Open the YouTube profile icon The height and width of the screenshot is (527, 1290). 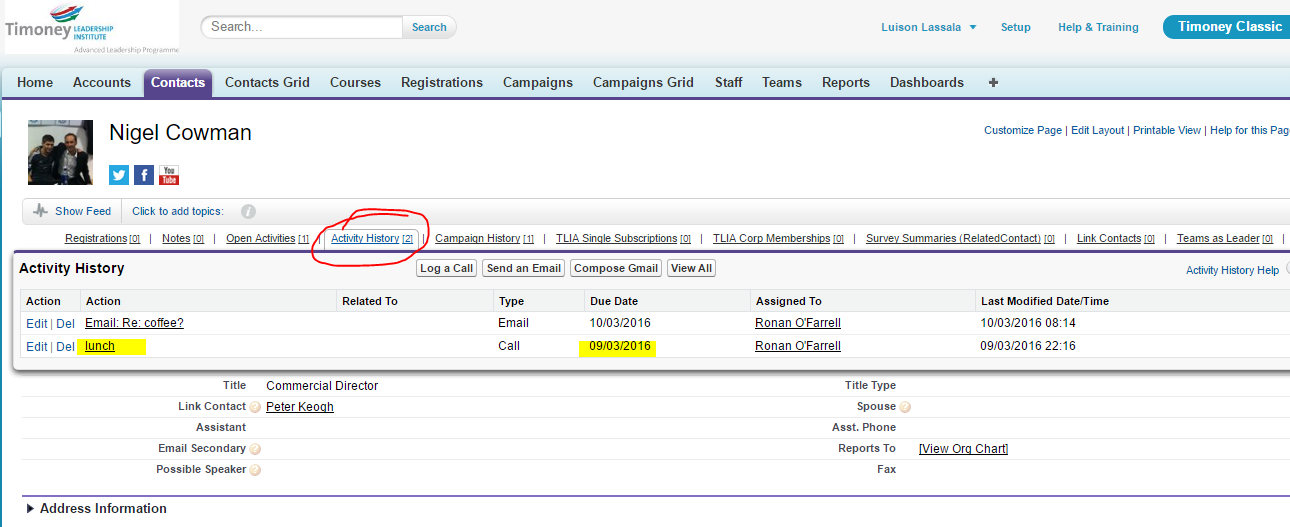point(169,175)
